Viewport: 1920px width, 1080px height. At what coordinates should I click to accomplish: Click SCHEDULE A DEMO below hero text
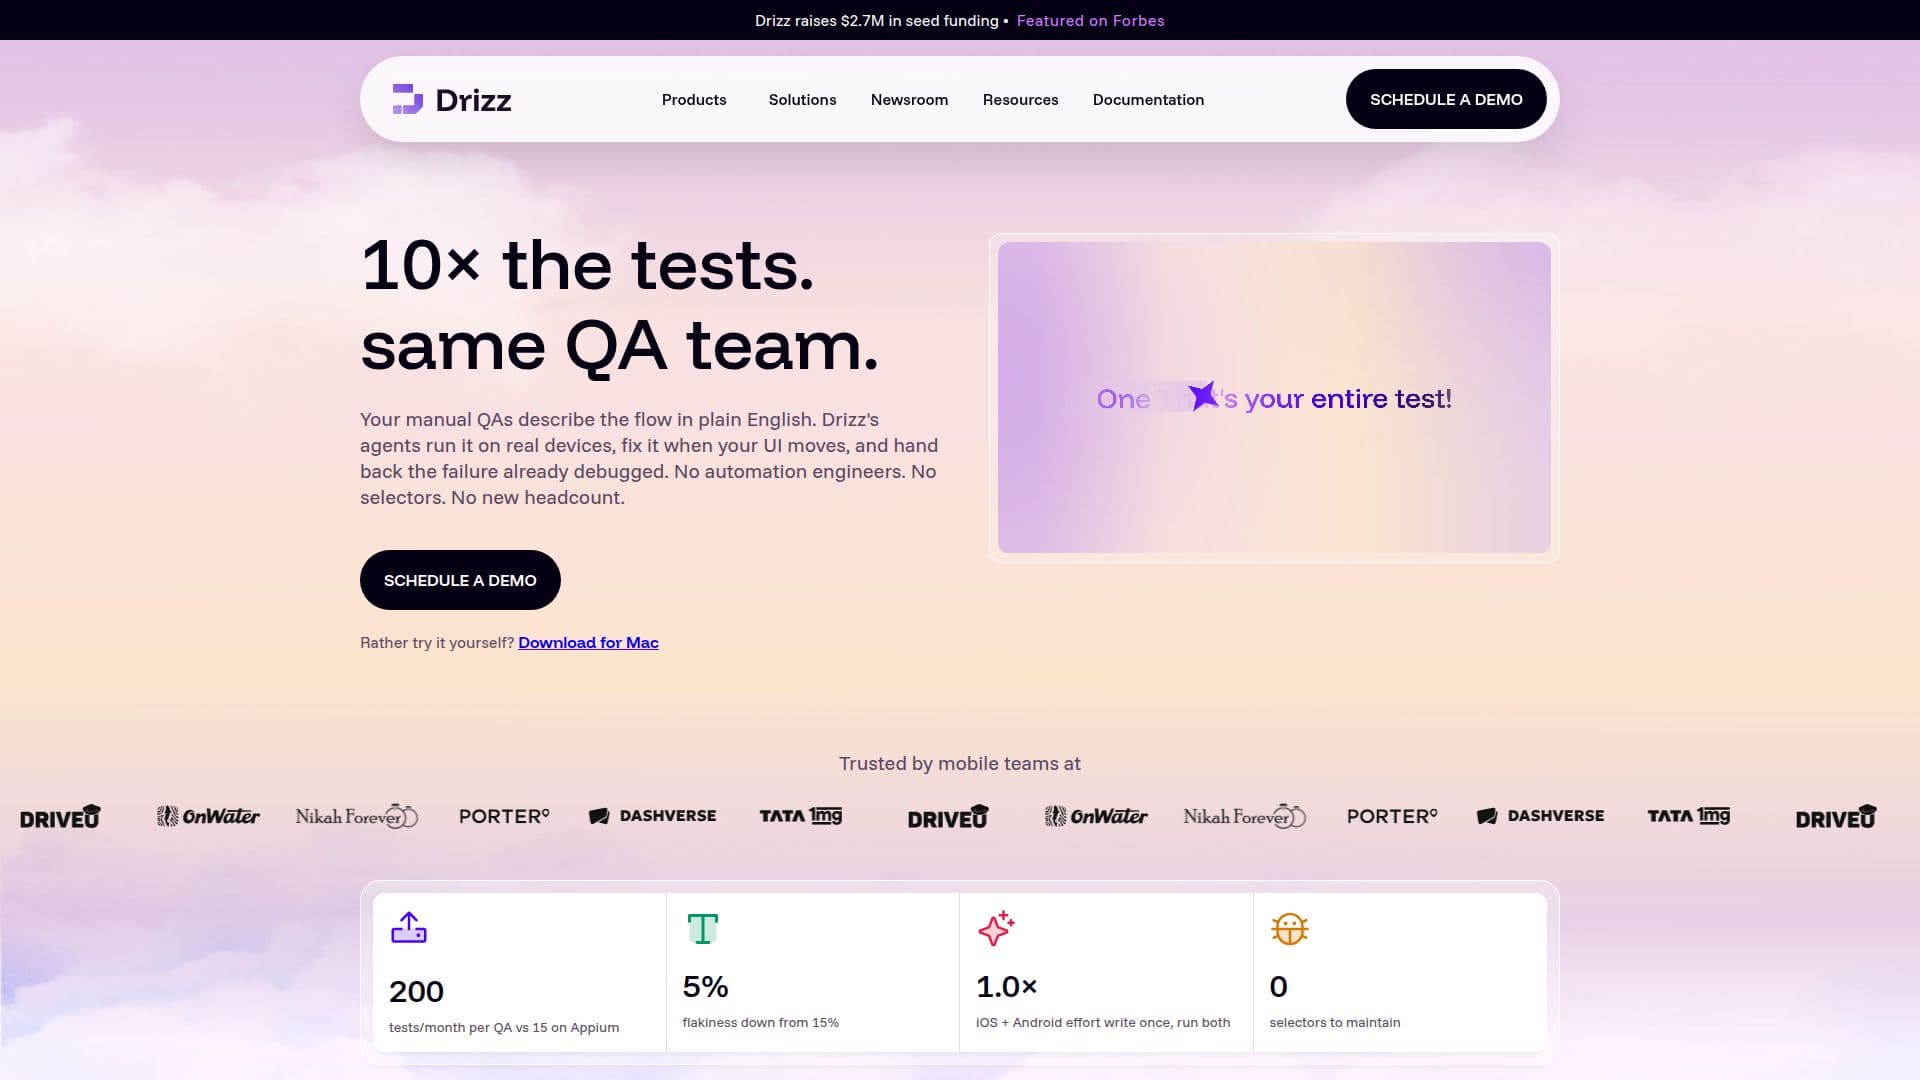(x=460, y=580)
